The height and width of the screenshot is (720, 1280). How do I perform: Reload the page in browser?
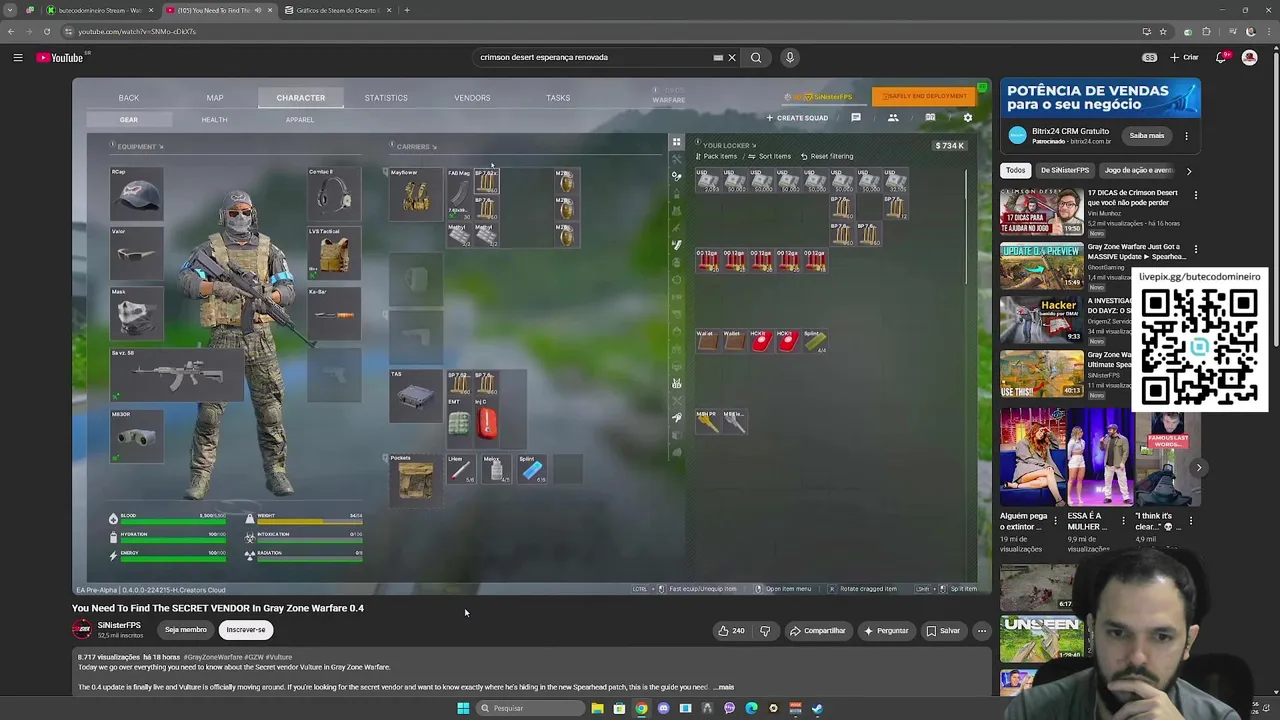(46, 31)
